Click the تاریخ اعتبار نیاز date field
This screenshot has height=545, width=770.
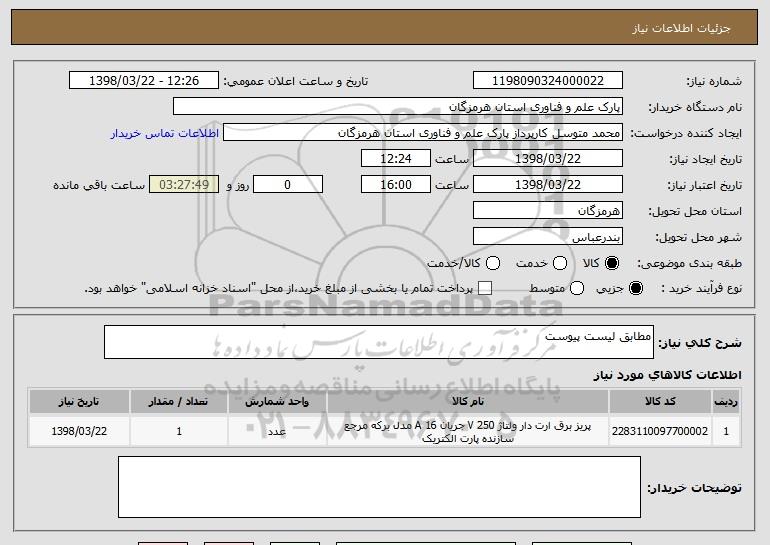click(x=548, y=185)
